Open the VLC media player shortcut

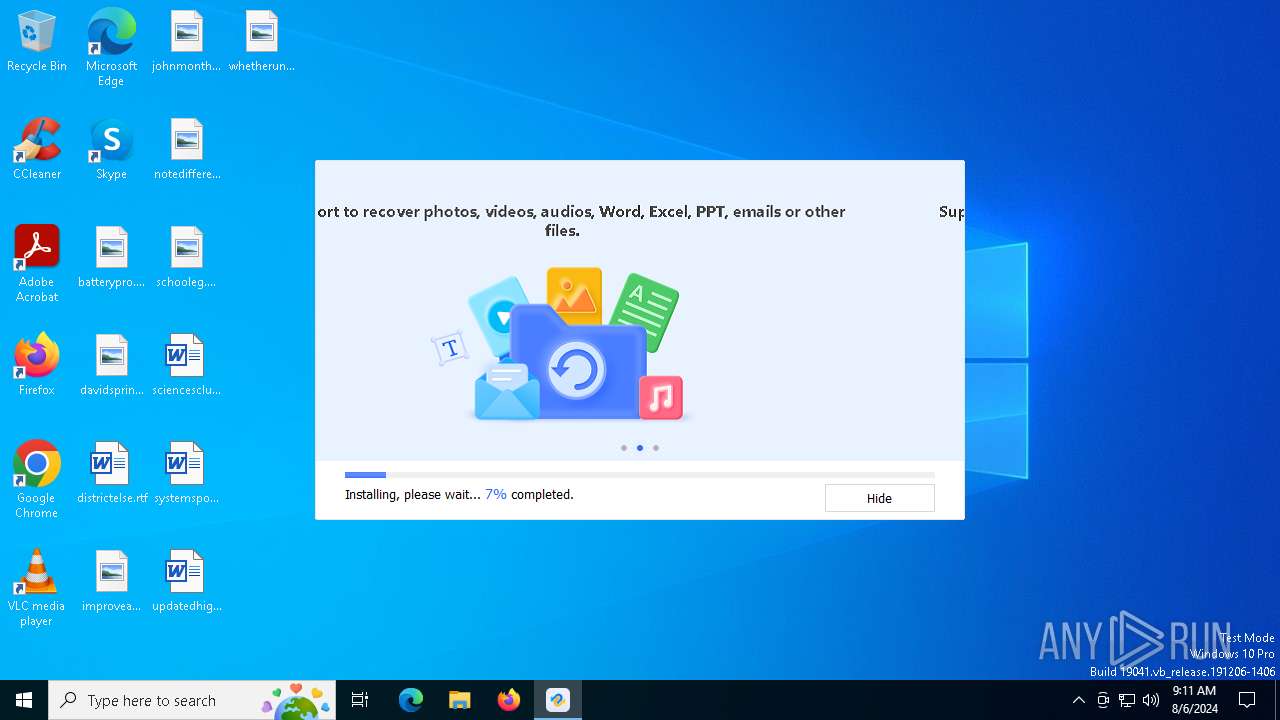tap(37, 588)
